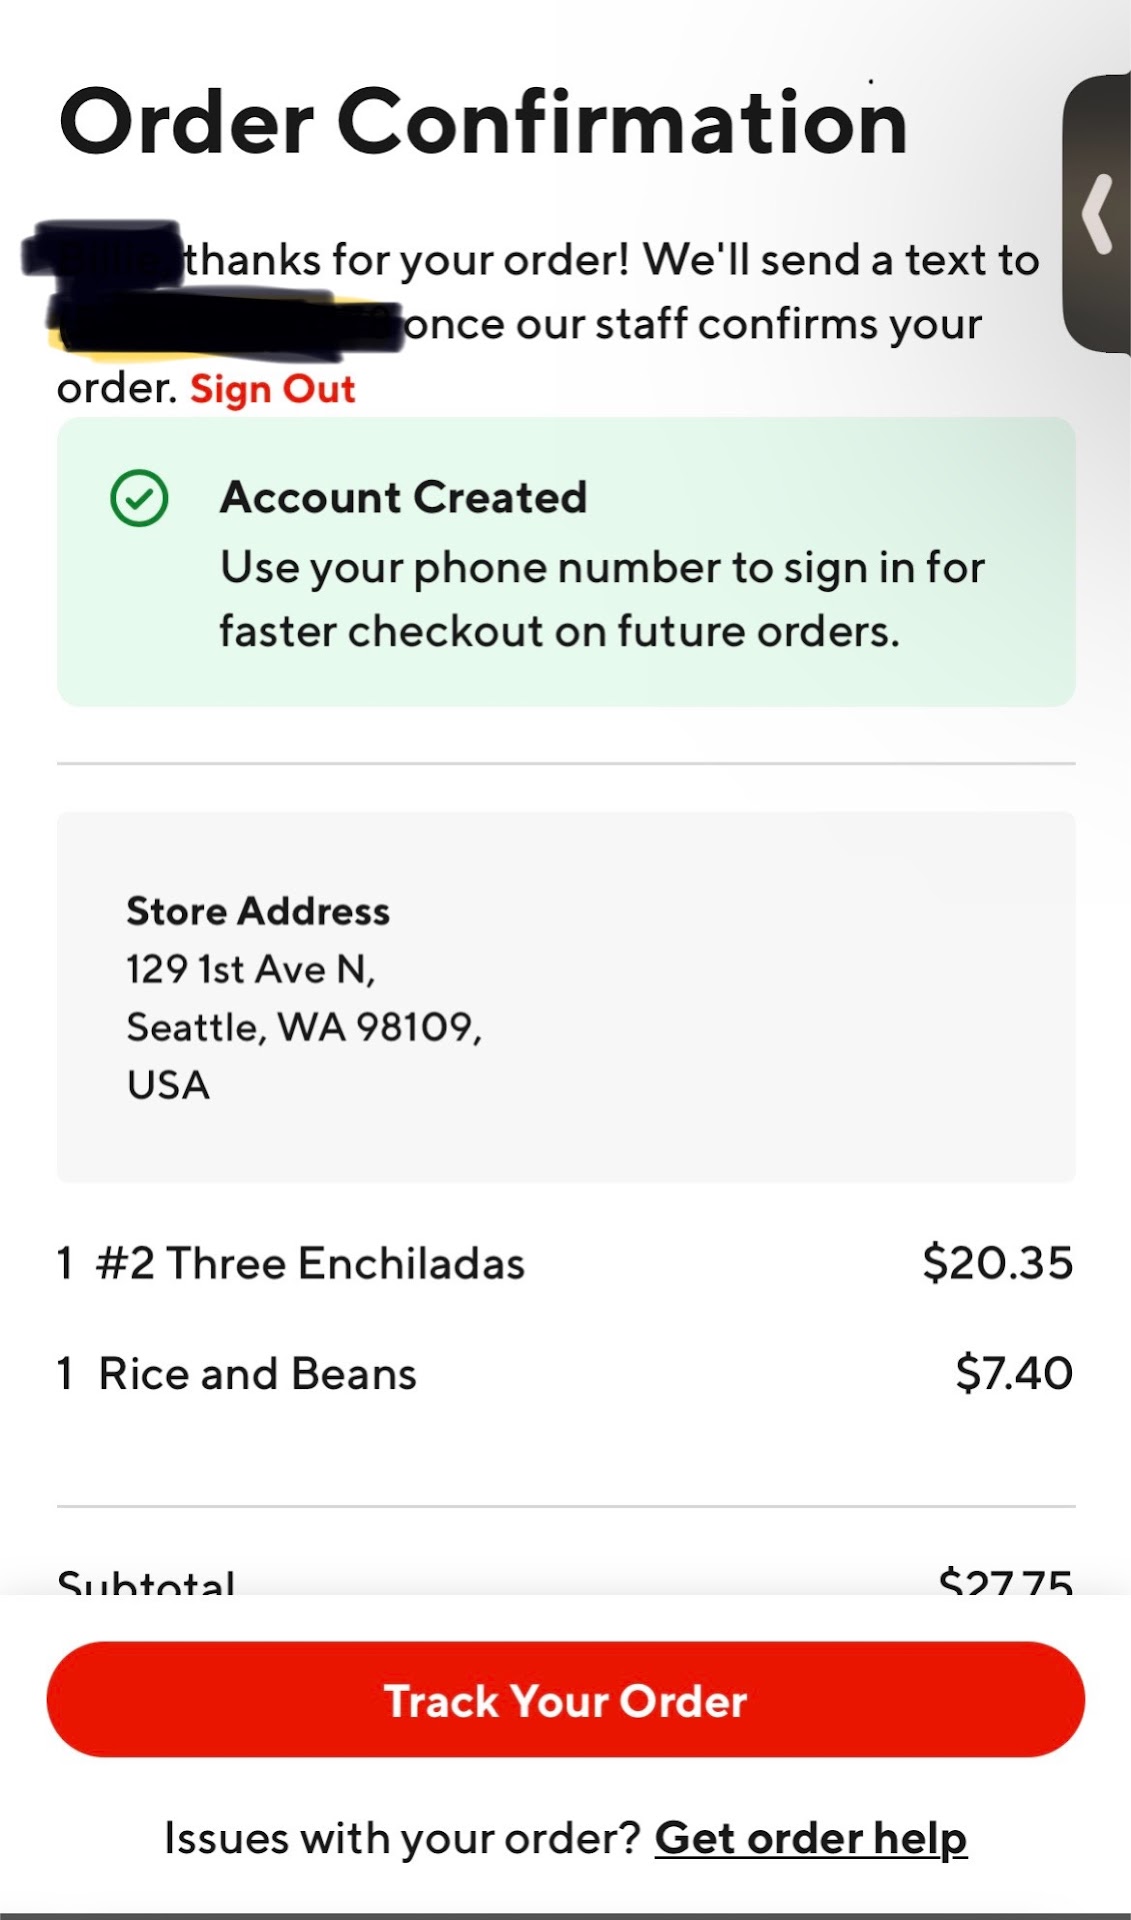Click the USA line in store address
This screenshot has height=1920, width=1131.
pyautogui.click(x=168, y=1085)
